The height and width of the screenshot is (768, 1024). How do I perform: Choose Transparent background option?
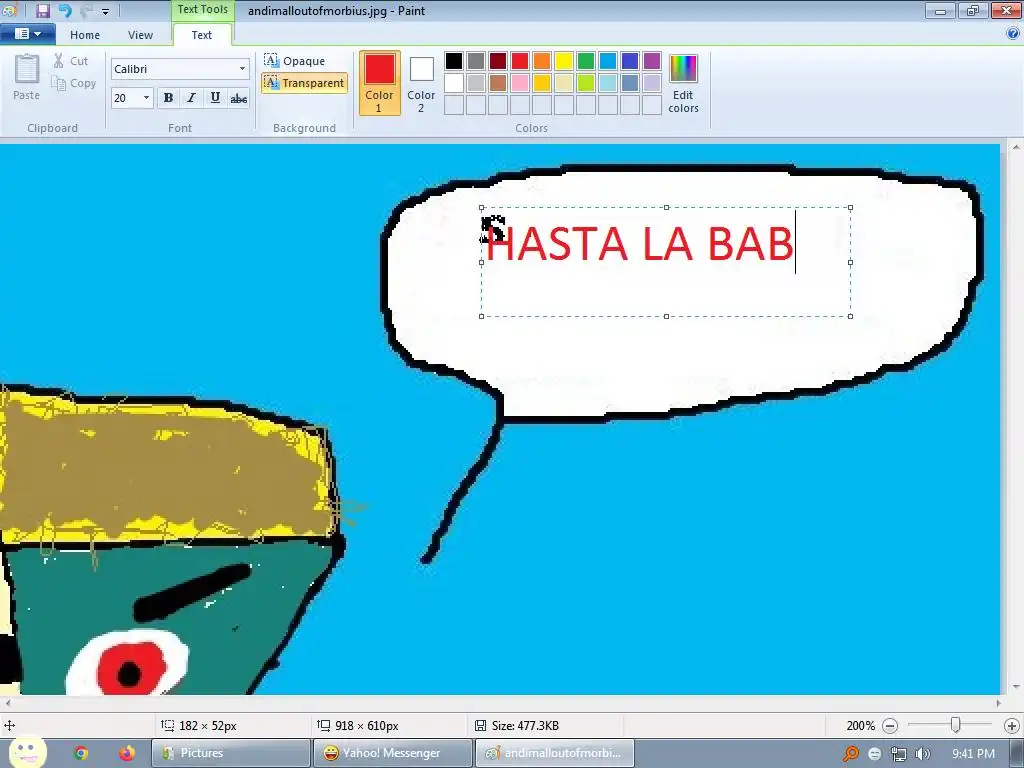304,83
